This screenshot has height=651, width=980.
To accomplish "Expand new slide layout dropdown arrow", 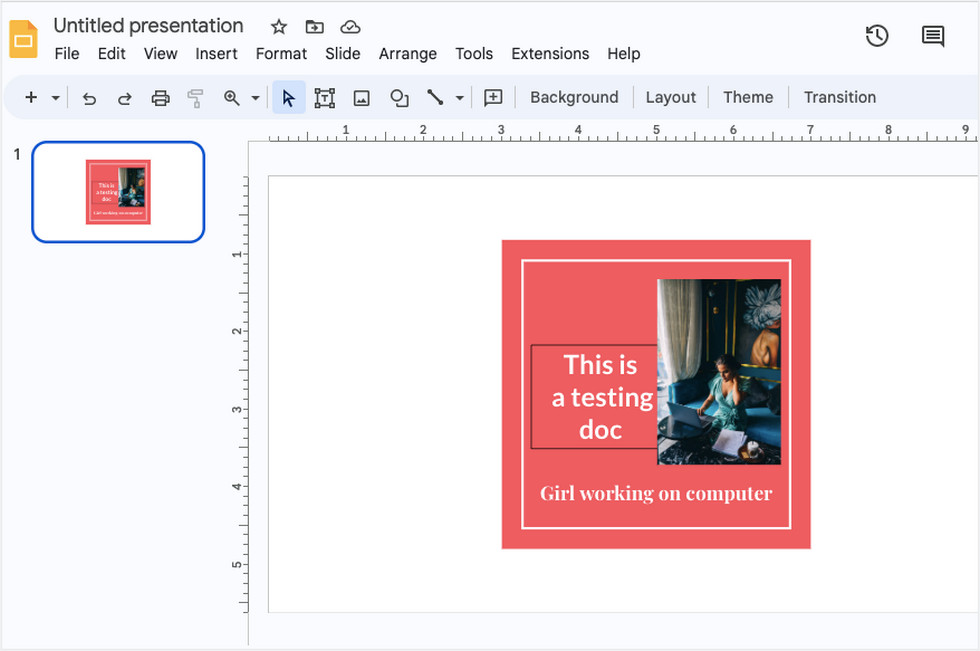I will coord(56,98).
